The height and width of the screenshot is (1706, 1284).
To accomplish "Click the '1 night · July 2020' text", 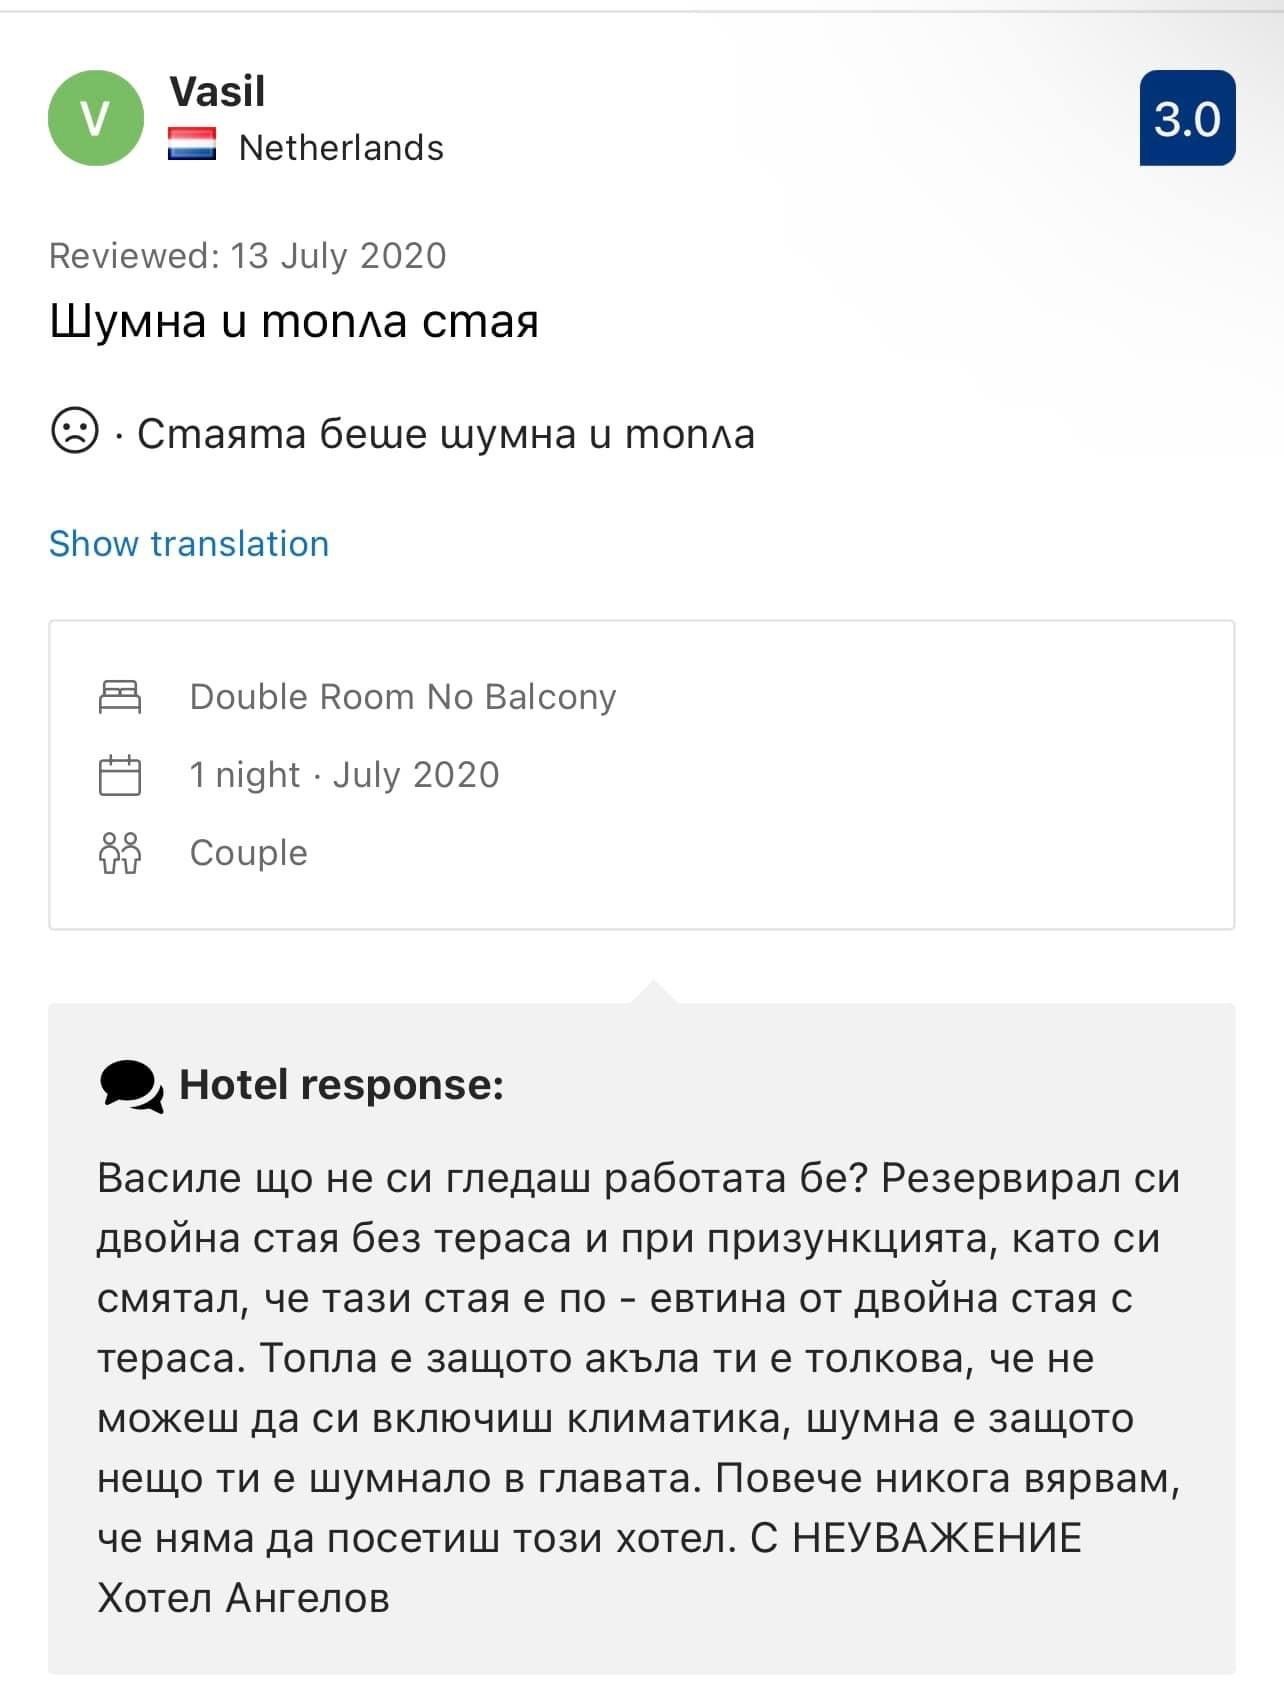I will click(x=344, y=775).
